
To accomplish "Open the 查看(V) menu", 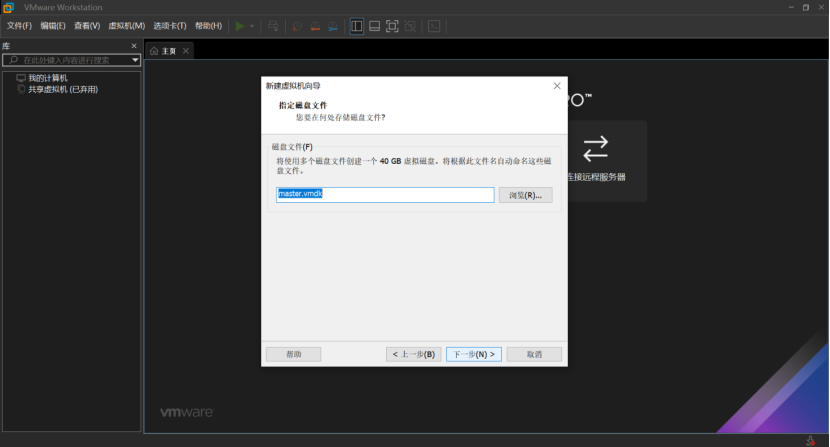I will (x=87, y=26).
